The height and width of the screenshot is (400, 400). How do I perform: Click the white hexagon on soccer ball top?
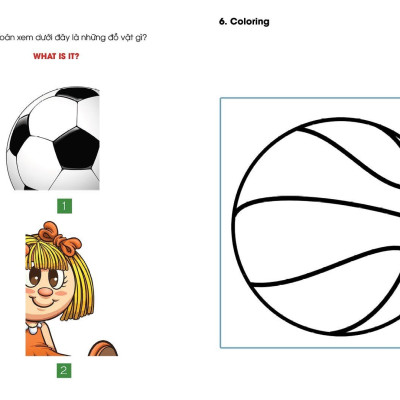point(53,117)
